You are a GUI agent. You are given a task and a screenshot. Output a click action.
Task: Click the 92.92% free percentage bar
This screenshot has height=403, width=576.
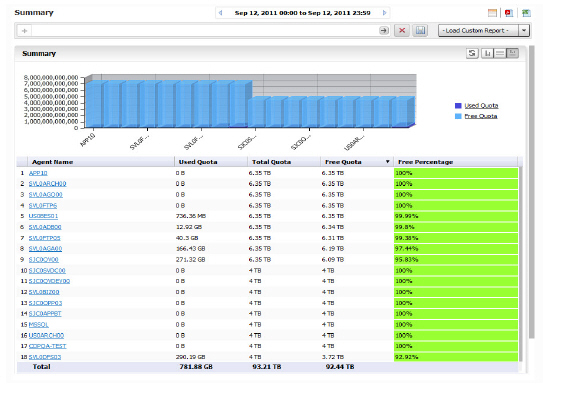click(x=456, y=357)
